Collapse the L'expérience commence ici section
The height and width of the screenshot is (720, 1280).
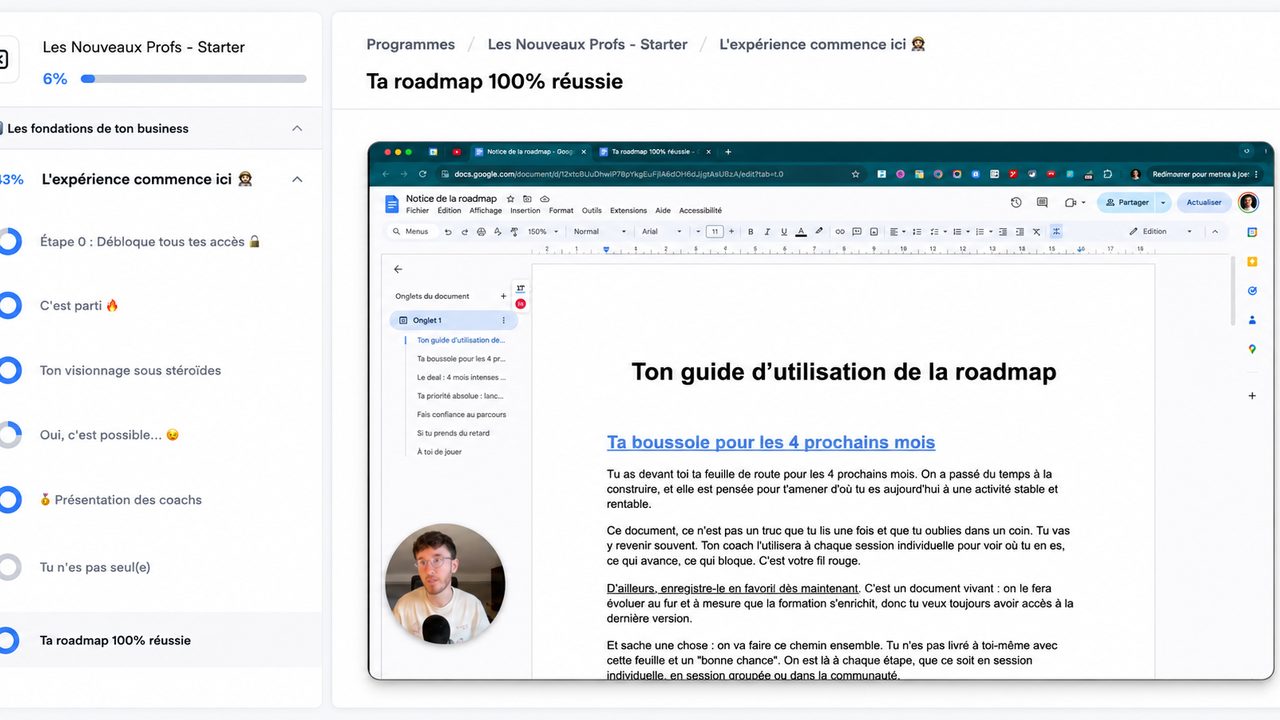pyautogui.click(x=297, y=179)
